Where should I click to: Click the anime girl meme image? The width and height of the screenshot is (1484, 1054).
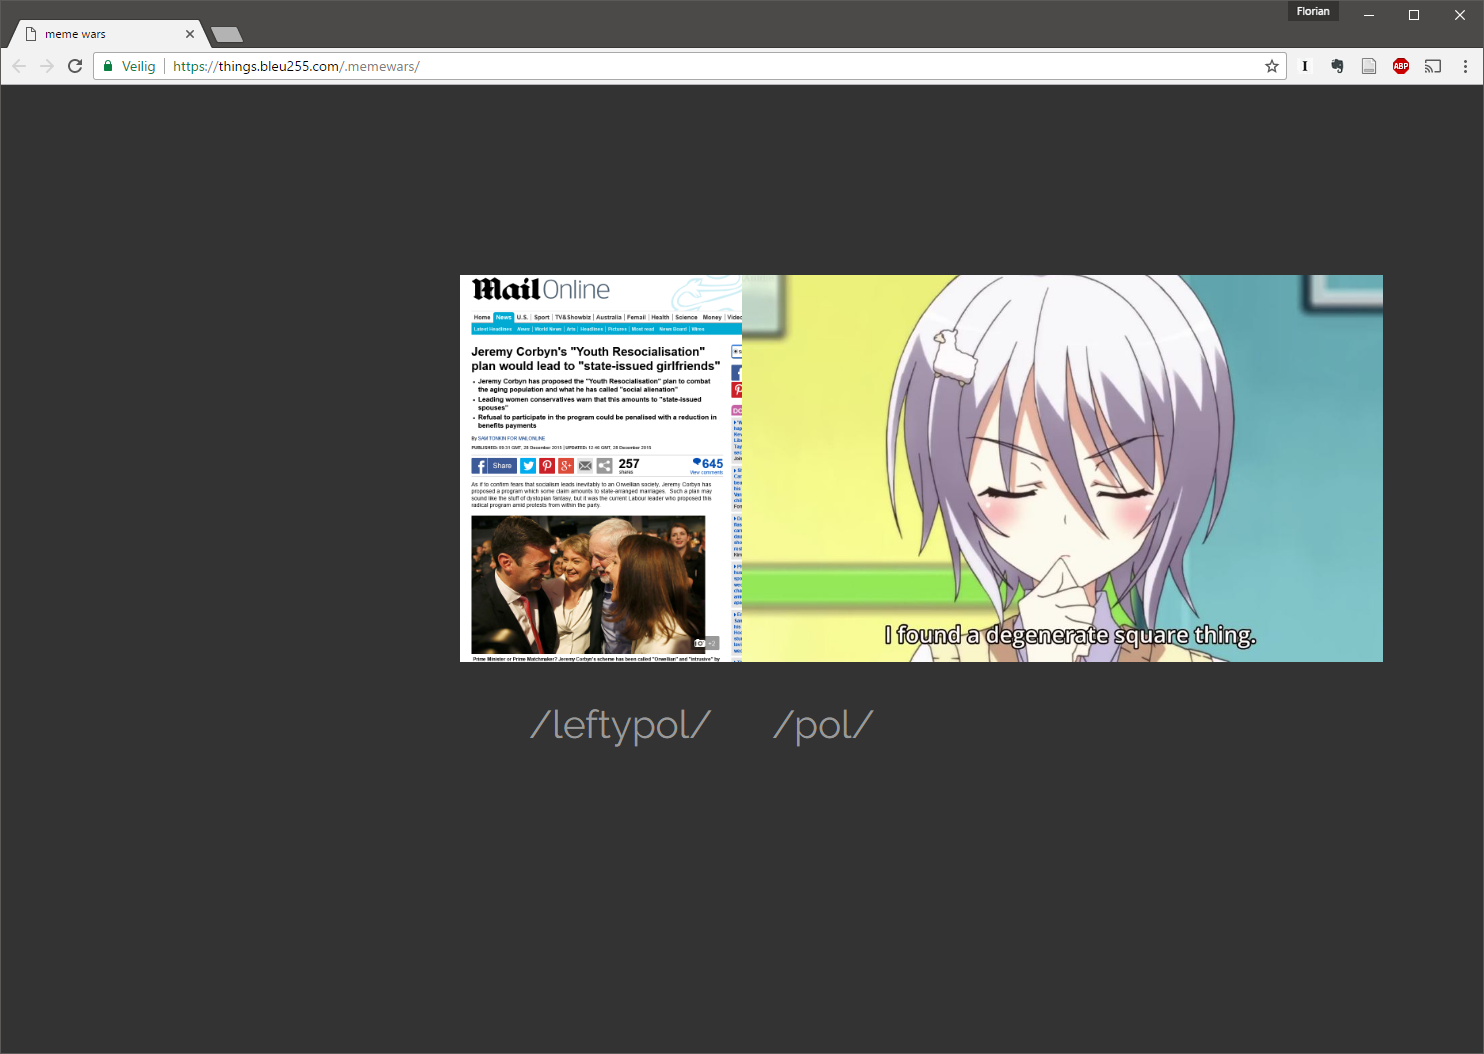[x=1062, y=468]
